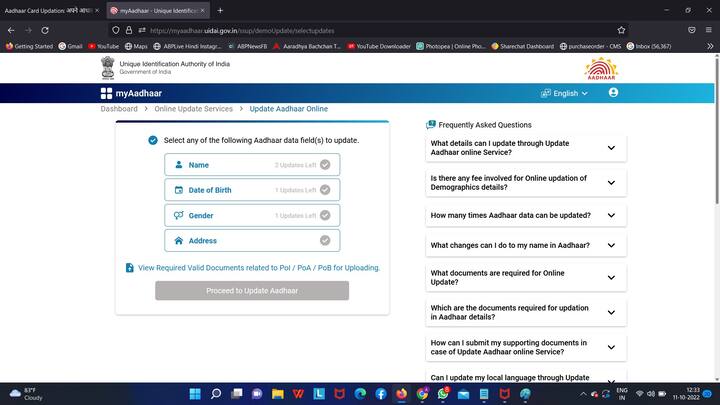Viewport: 720px width, 405px height.
Task: Click the myAadhaar grid logo icon
Action: 107,93
